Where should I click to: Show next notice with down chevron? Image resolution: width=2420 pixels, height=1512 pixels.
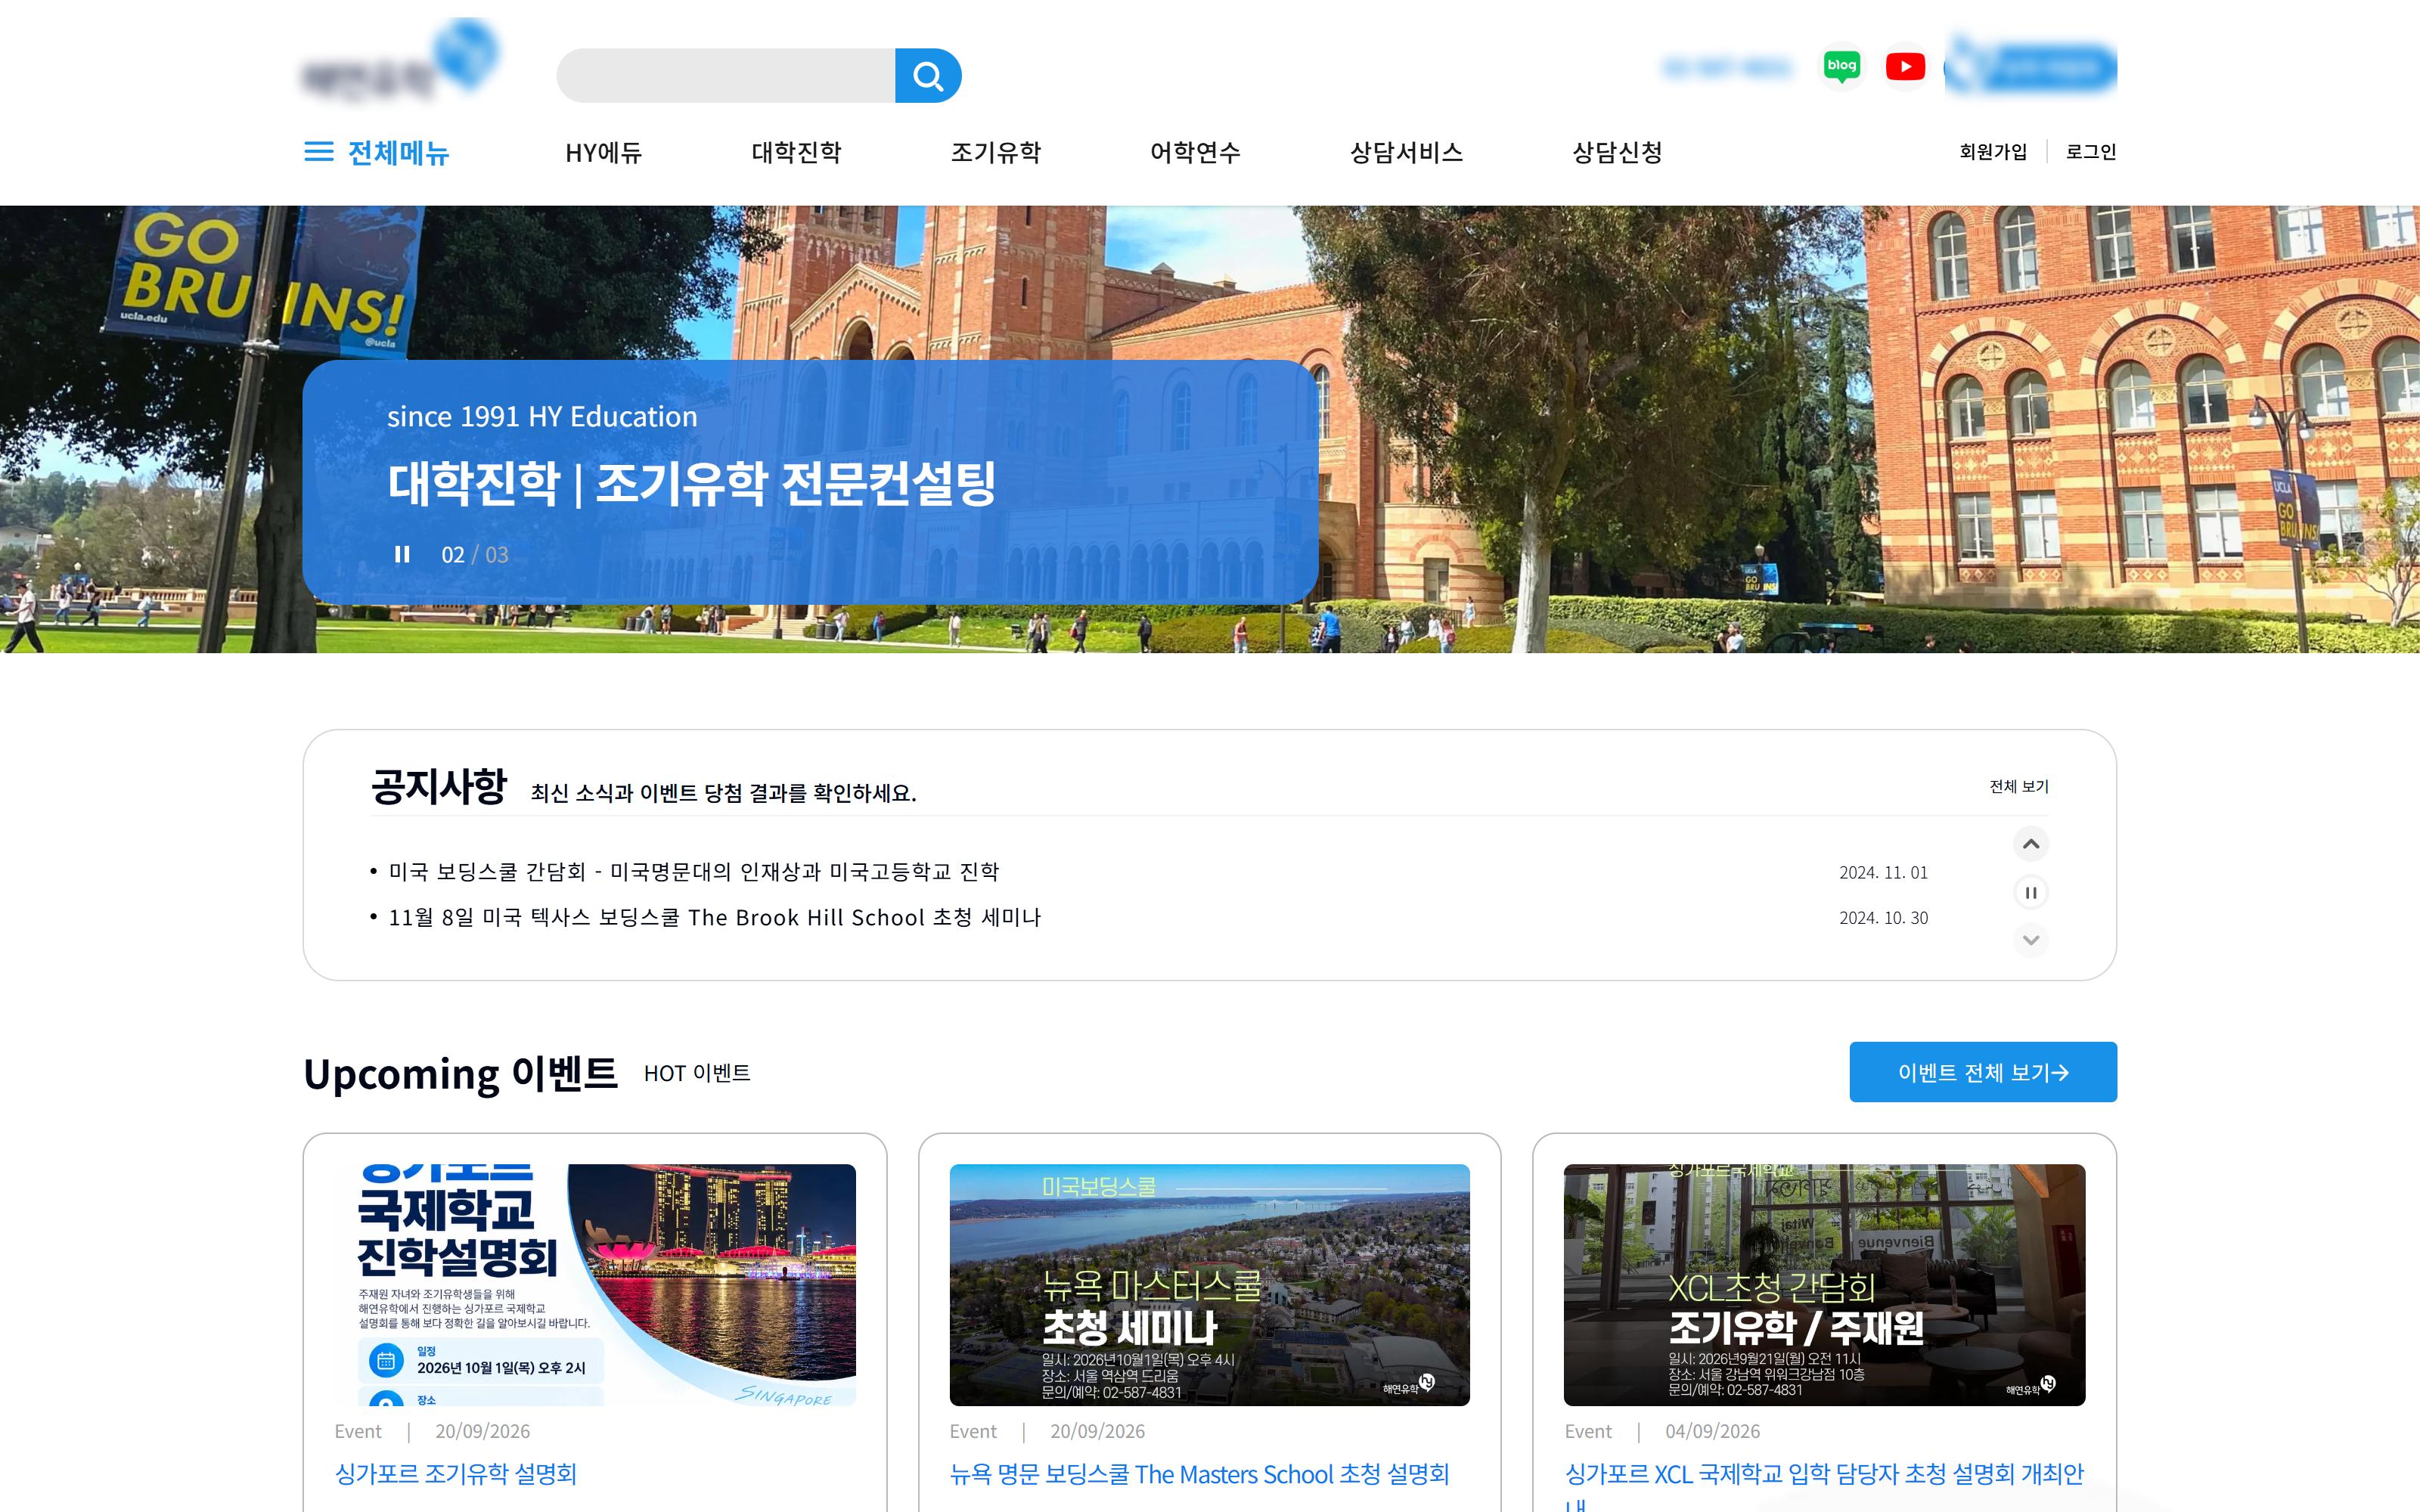(x=2030, y=940)
